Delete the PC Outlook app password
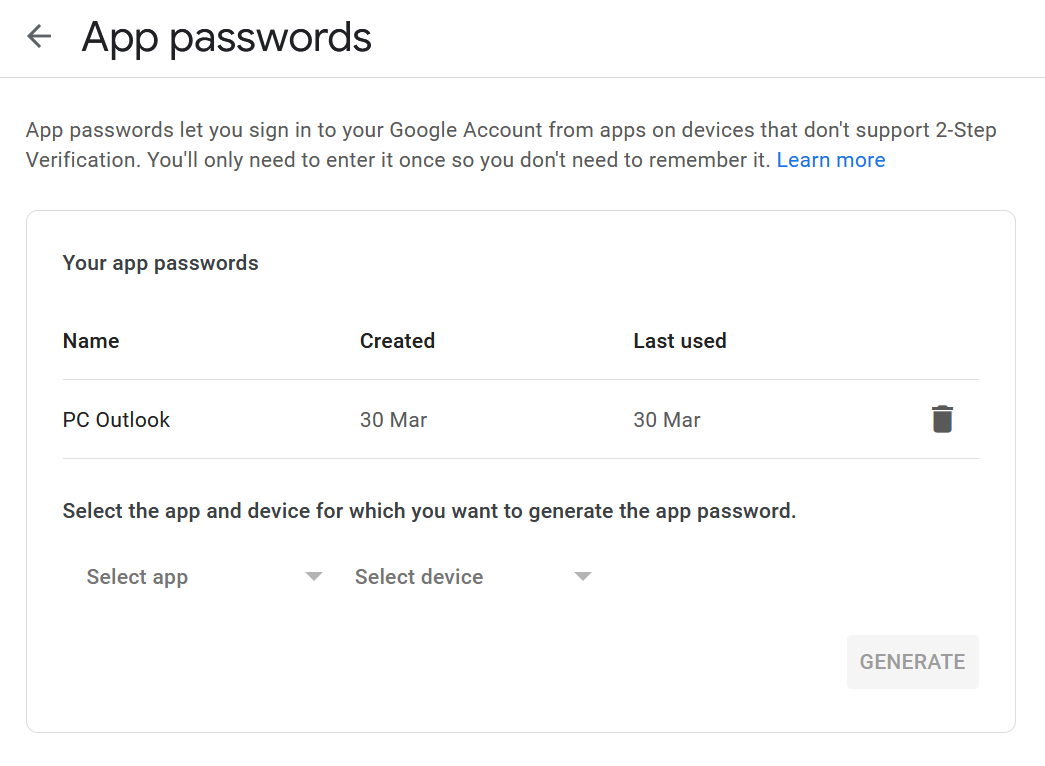 point(940,419)
